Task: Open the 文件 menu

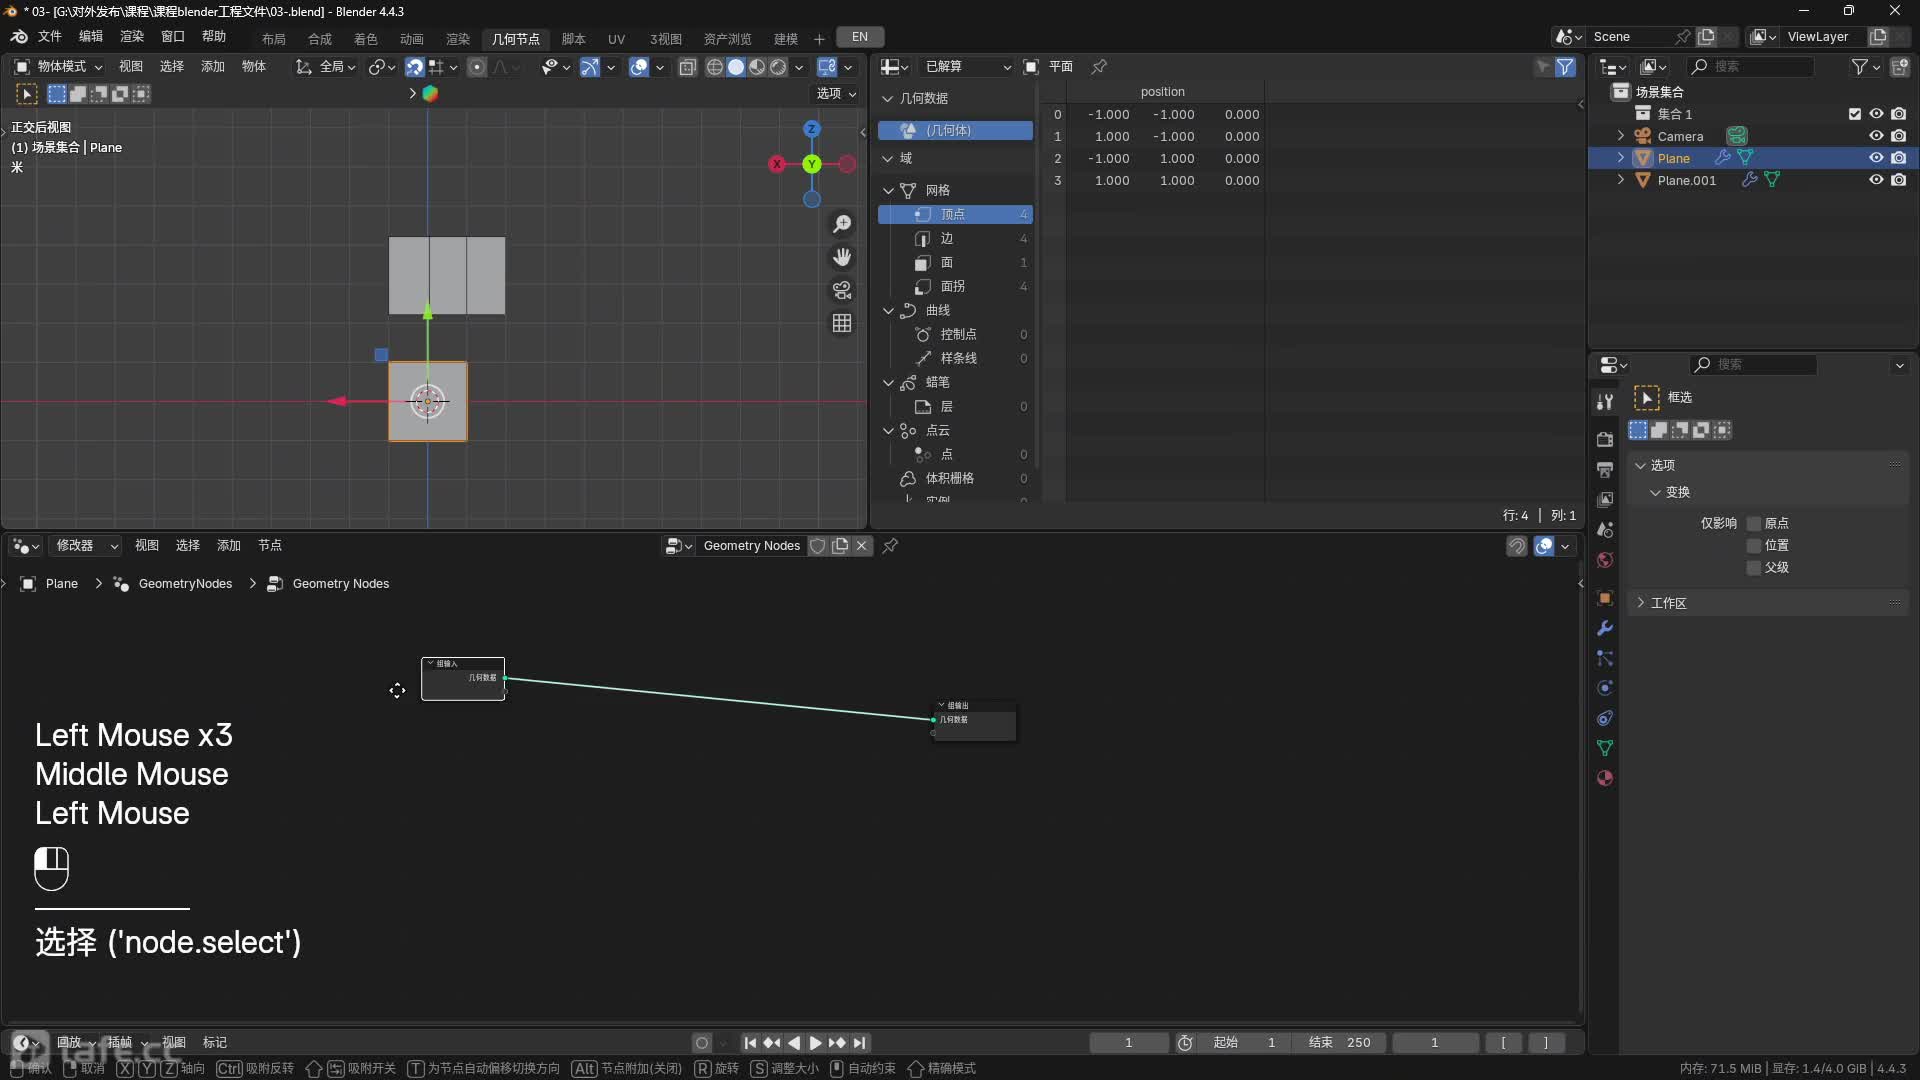Action: pos(49,37)
